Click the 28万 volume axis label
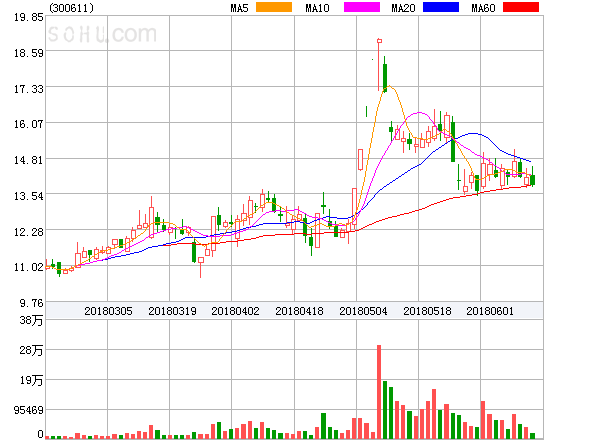This screenshot has width=600, height=440. [31, 350]
